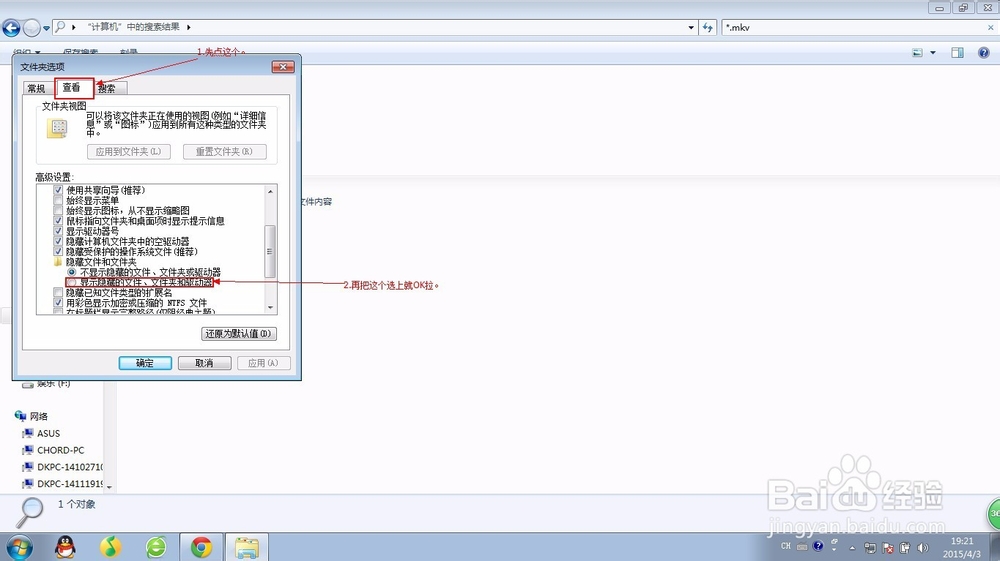The width and height of the screenshot is (1000, 561).
Task: Select 不显示隐藏的文件、文件夹或驱动器 radio button
Action: point(71,272)
